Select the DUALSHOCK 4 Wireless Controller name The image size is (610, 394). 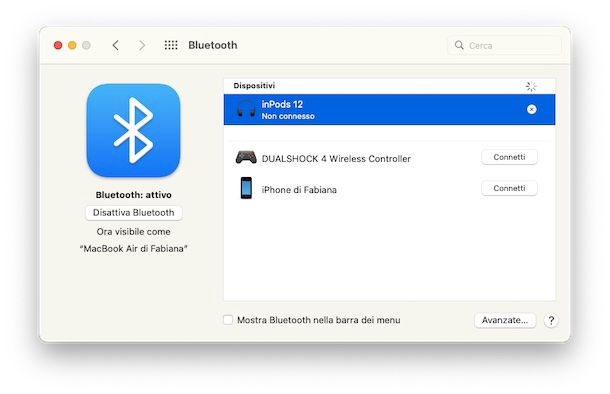point(336,159)
